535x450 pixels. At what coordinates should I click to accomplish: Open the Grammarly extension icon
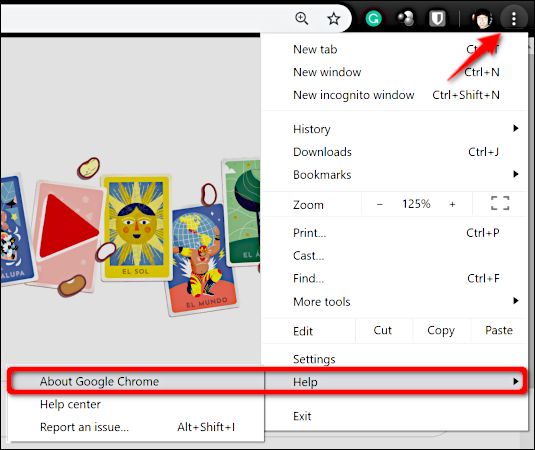(374, 18)
